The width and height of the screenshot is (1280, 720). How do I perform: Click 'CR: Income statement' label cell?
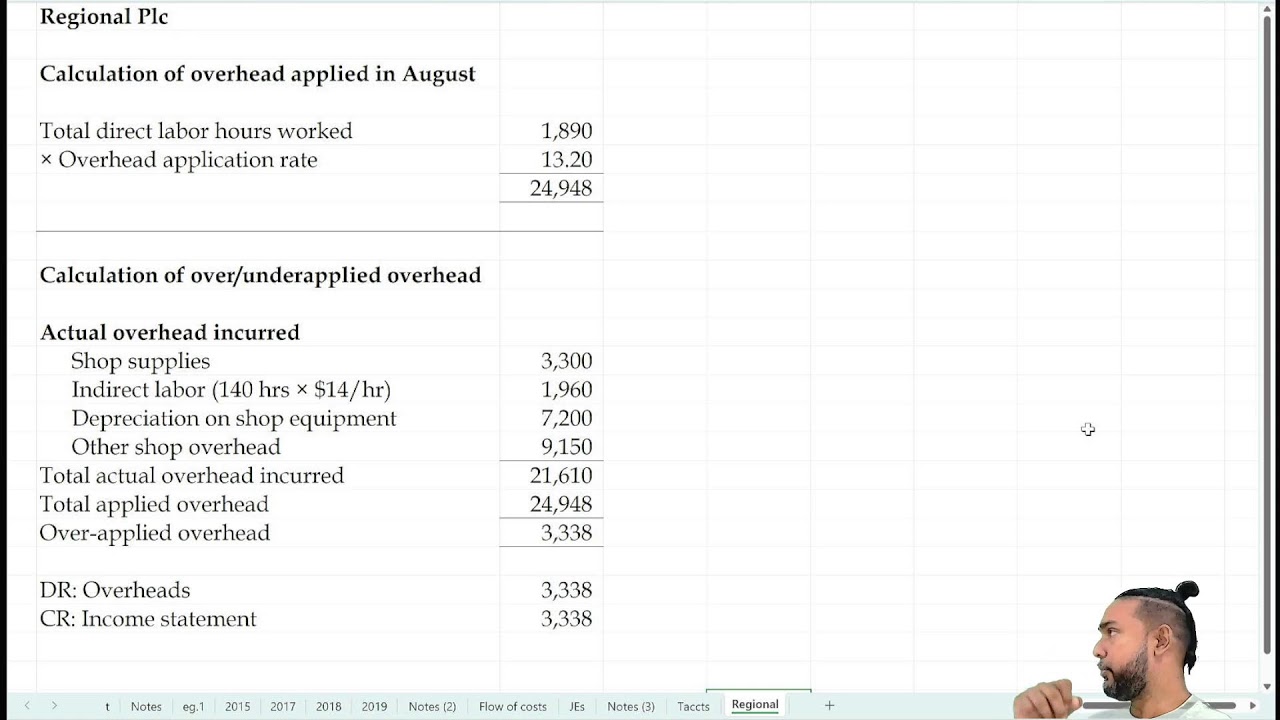click(147, 619)
